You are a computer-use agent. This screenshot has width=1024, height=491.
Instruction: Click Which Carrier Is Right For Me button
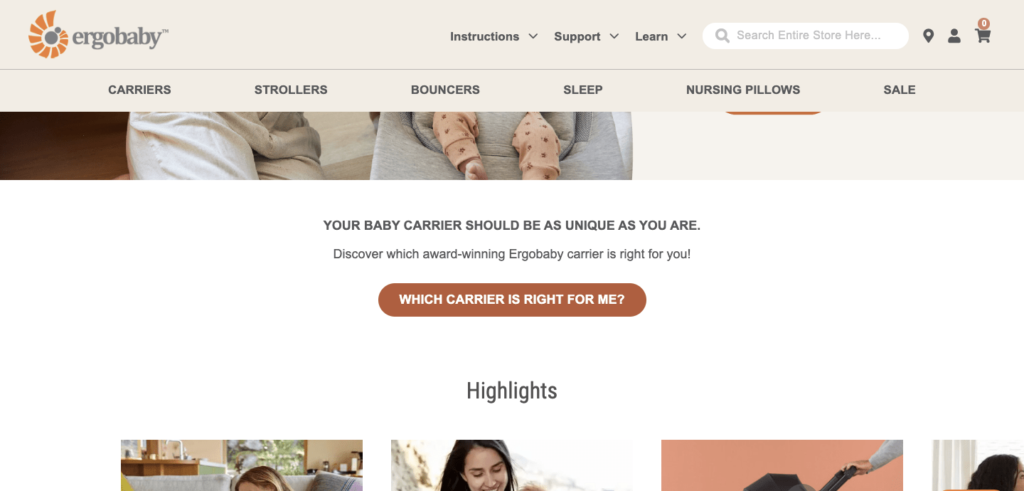click(512, 300)
